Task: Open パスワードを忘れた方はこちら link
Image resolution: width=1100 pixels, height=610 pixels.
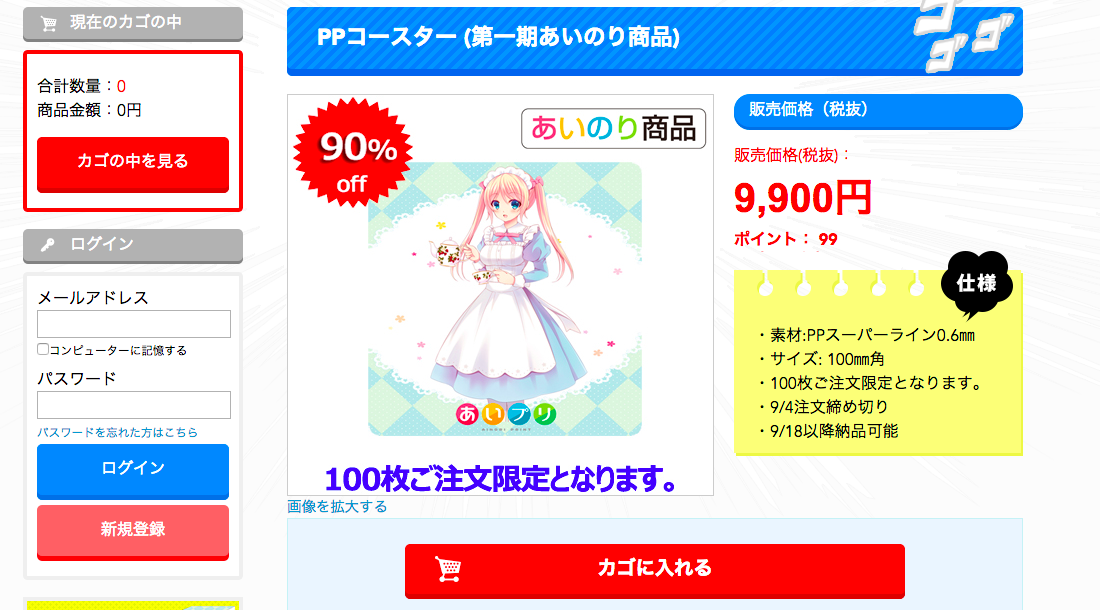Action: pyautogui.click(x=117, y=433)
